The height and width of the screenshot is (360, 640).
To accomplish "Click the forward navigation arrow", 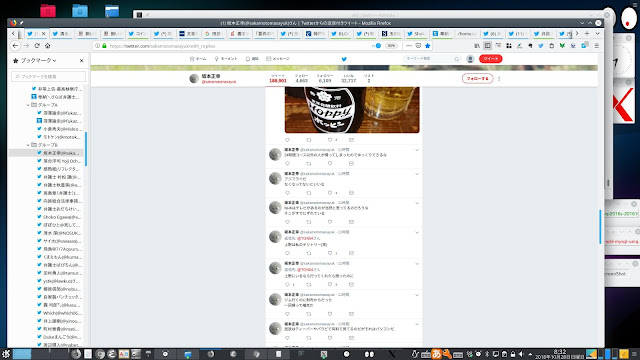I will click(26, 46).
